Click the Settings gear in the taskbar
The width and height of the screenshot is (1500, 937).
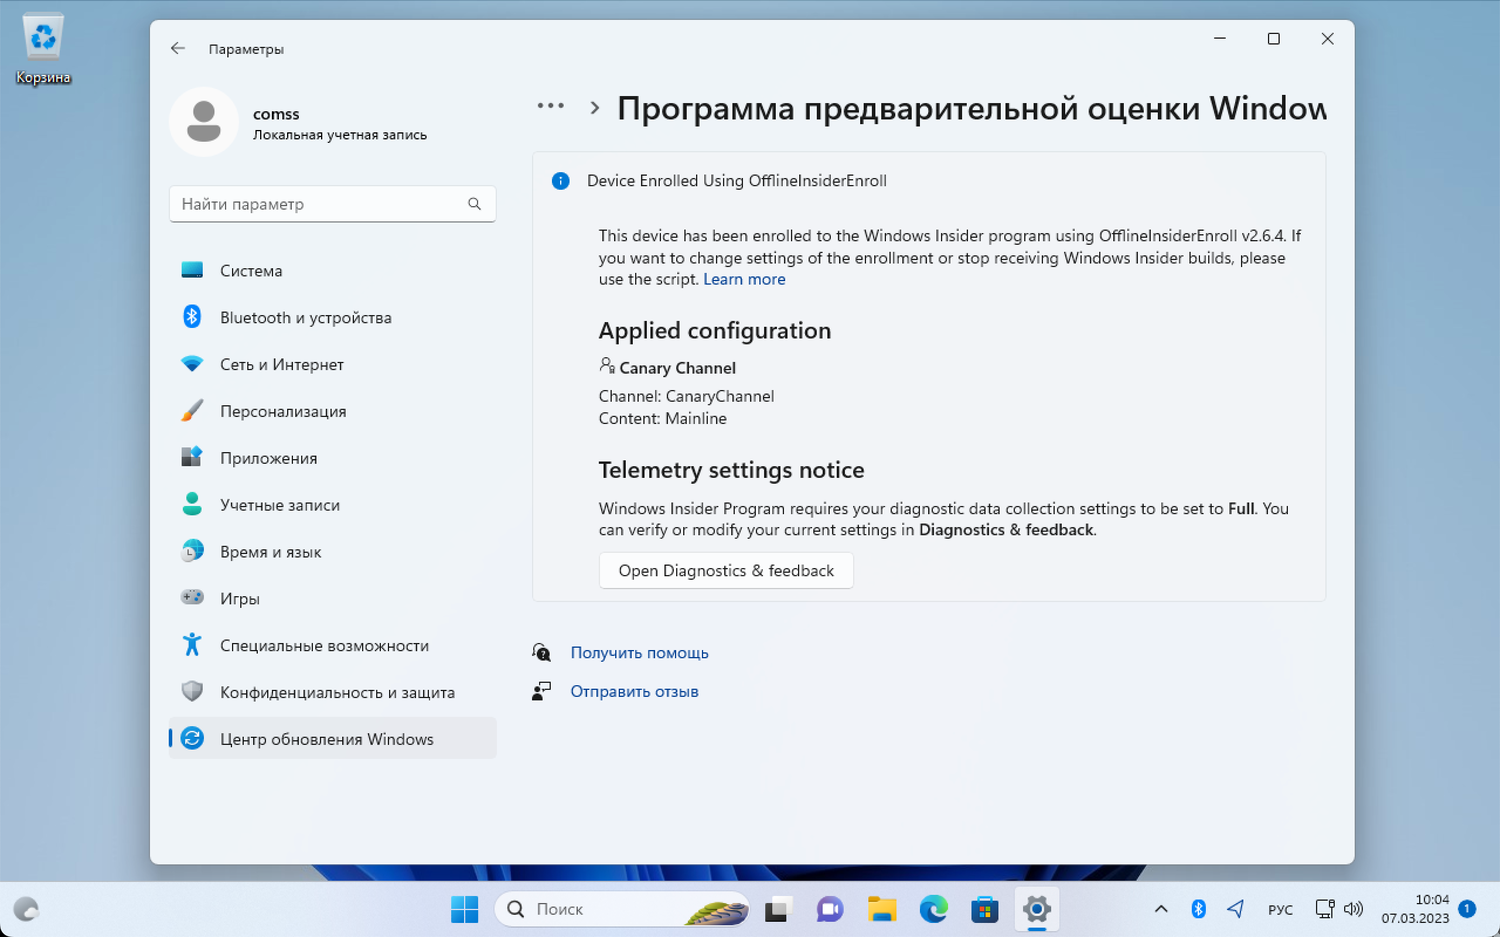1037,909
